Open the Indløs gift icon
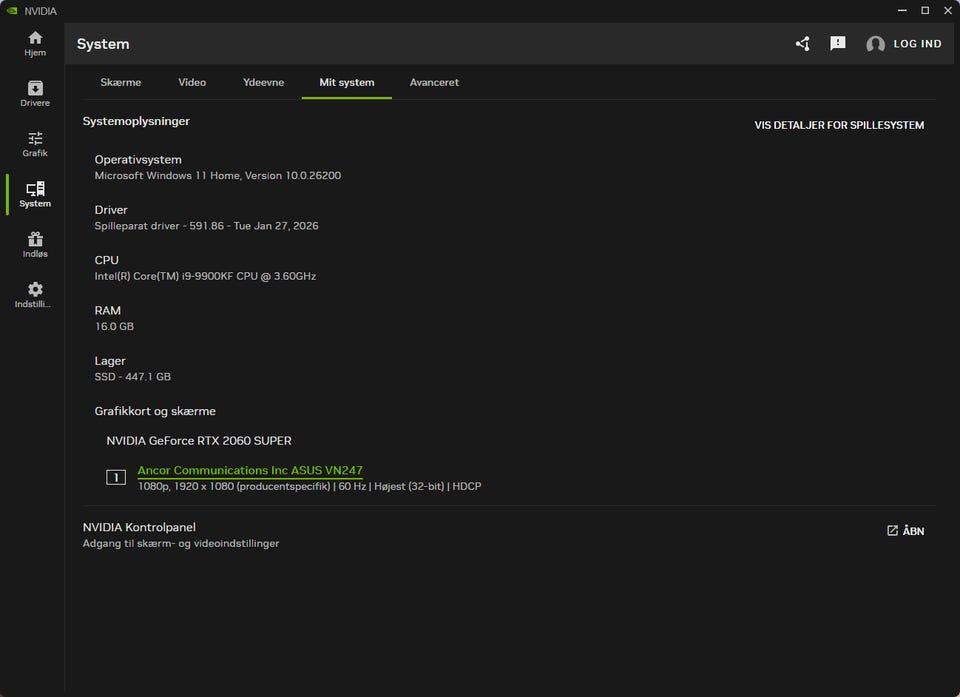The image size is (960, 697). point(35,239)
